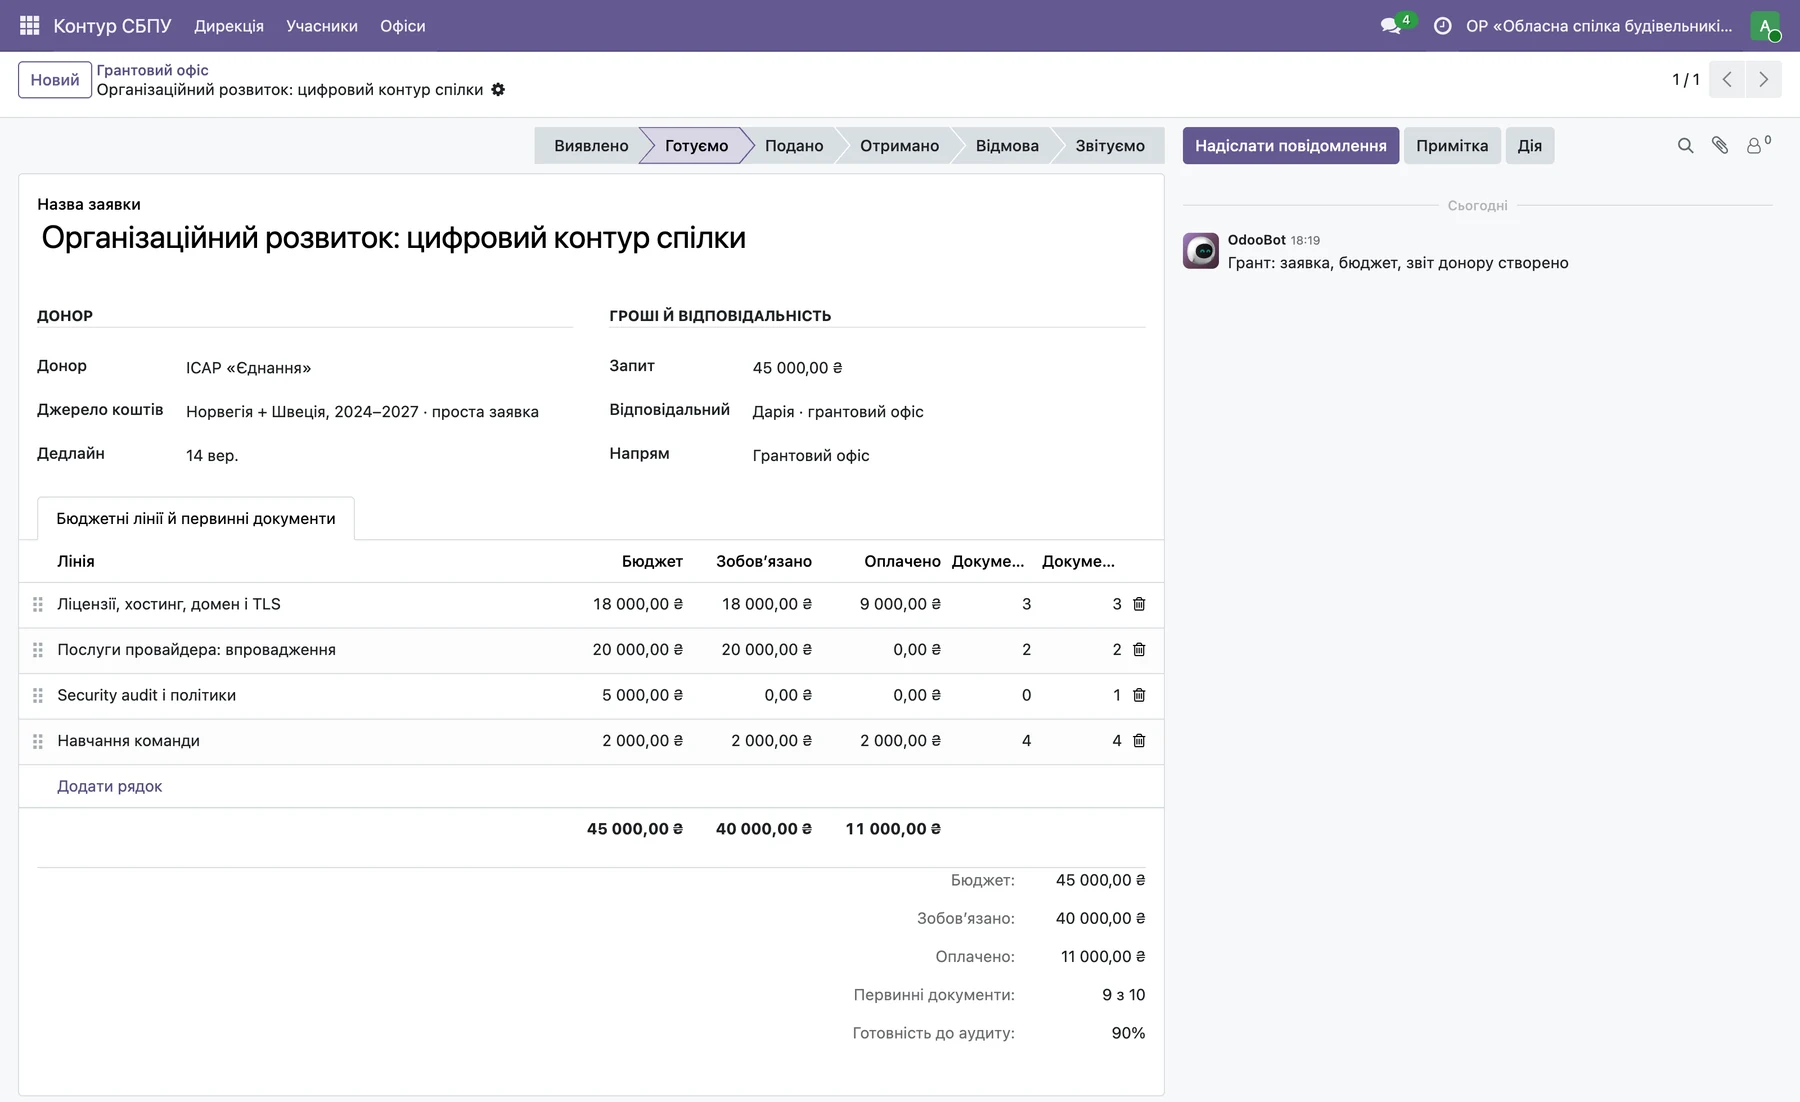Go to the previous record arrow
The height and width of the screenshot is (1102, 1800).
click(1727, 79)
